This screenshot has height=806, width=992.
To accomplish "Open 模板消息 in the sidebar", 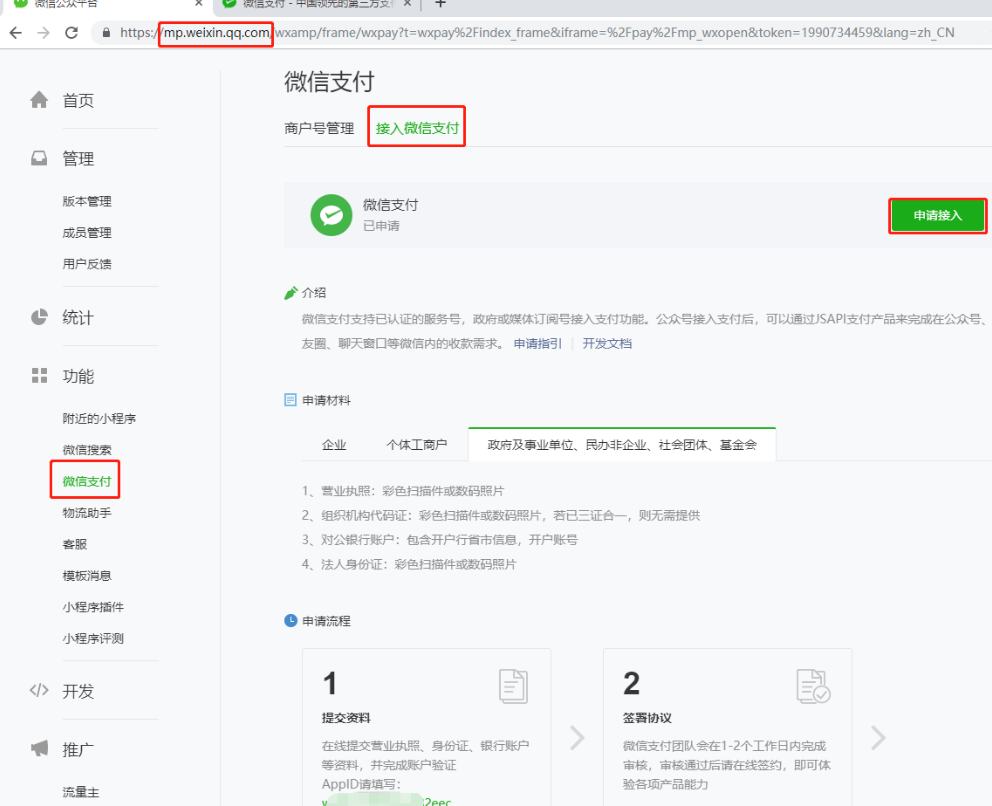I will point(87,576).
